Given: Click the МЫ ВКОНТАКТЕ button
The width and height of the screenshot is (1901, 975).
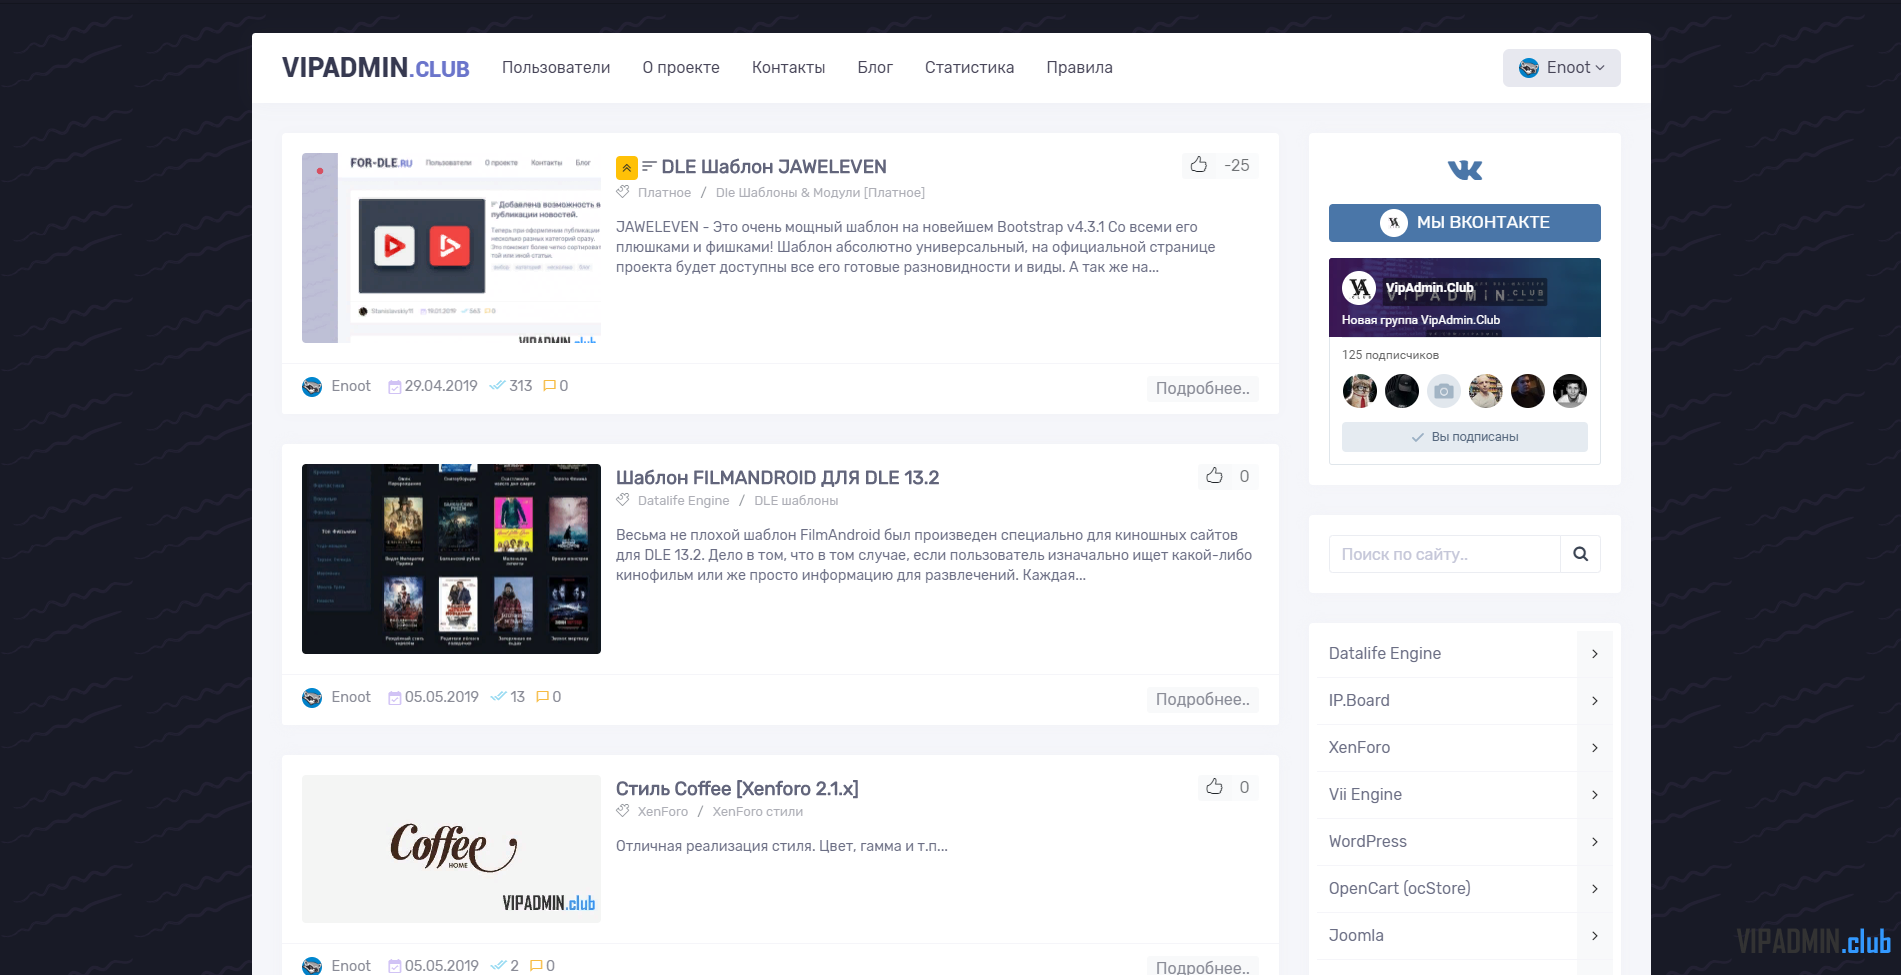Looking at the screenshot, I should click(1464, 223).
